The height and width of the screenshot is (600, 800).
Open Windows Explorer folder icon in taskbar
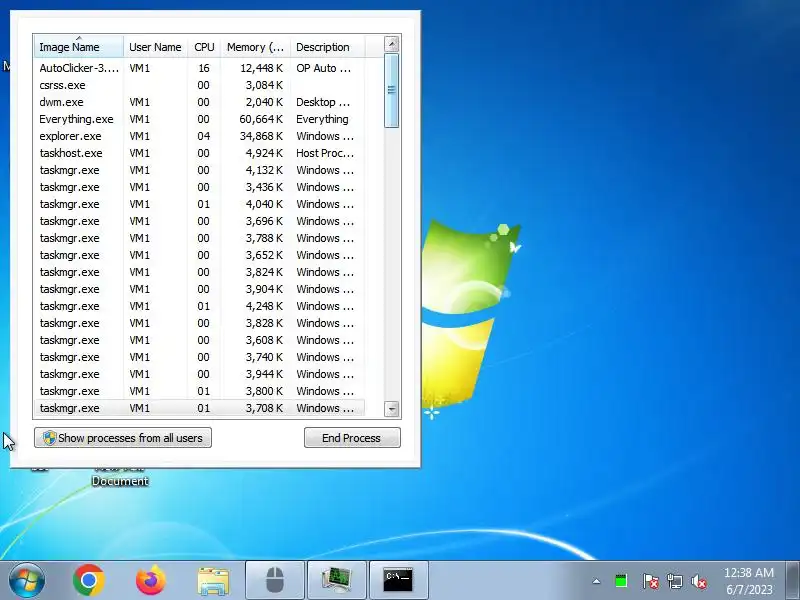pyautogui.click(x=213, y=581)
